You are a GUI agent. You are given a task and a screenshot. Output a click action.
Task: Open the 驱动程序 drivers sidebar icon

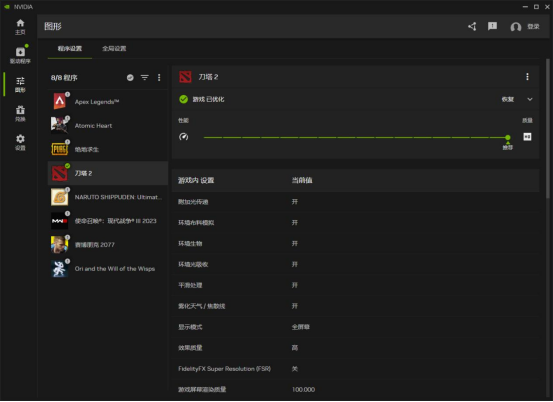pyautogui.click(x=20, y=55)
